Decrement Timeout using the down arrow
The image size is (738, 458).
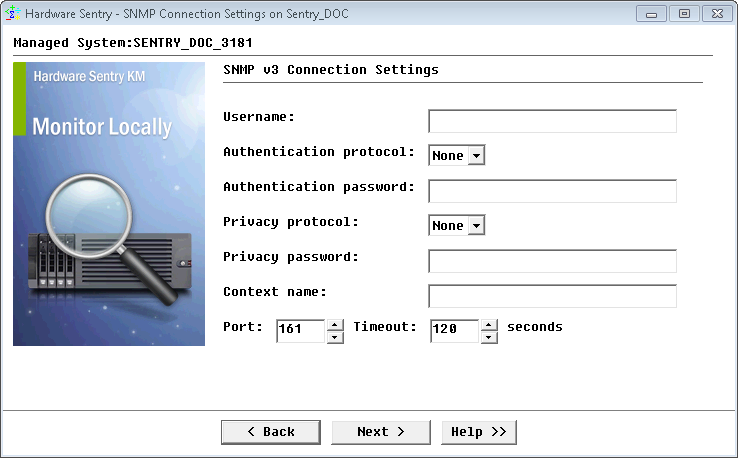click(489, 338)
